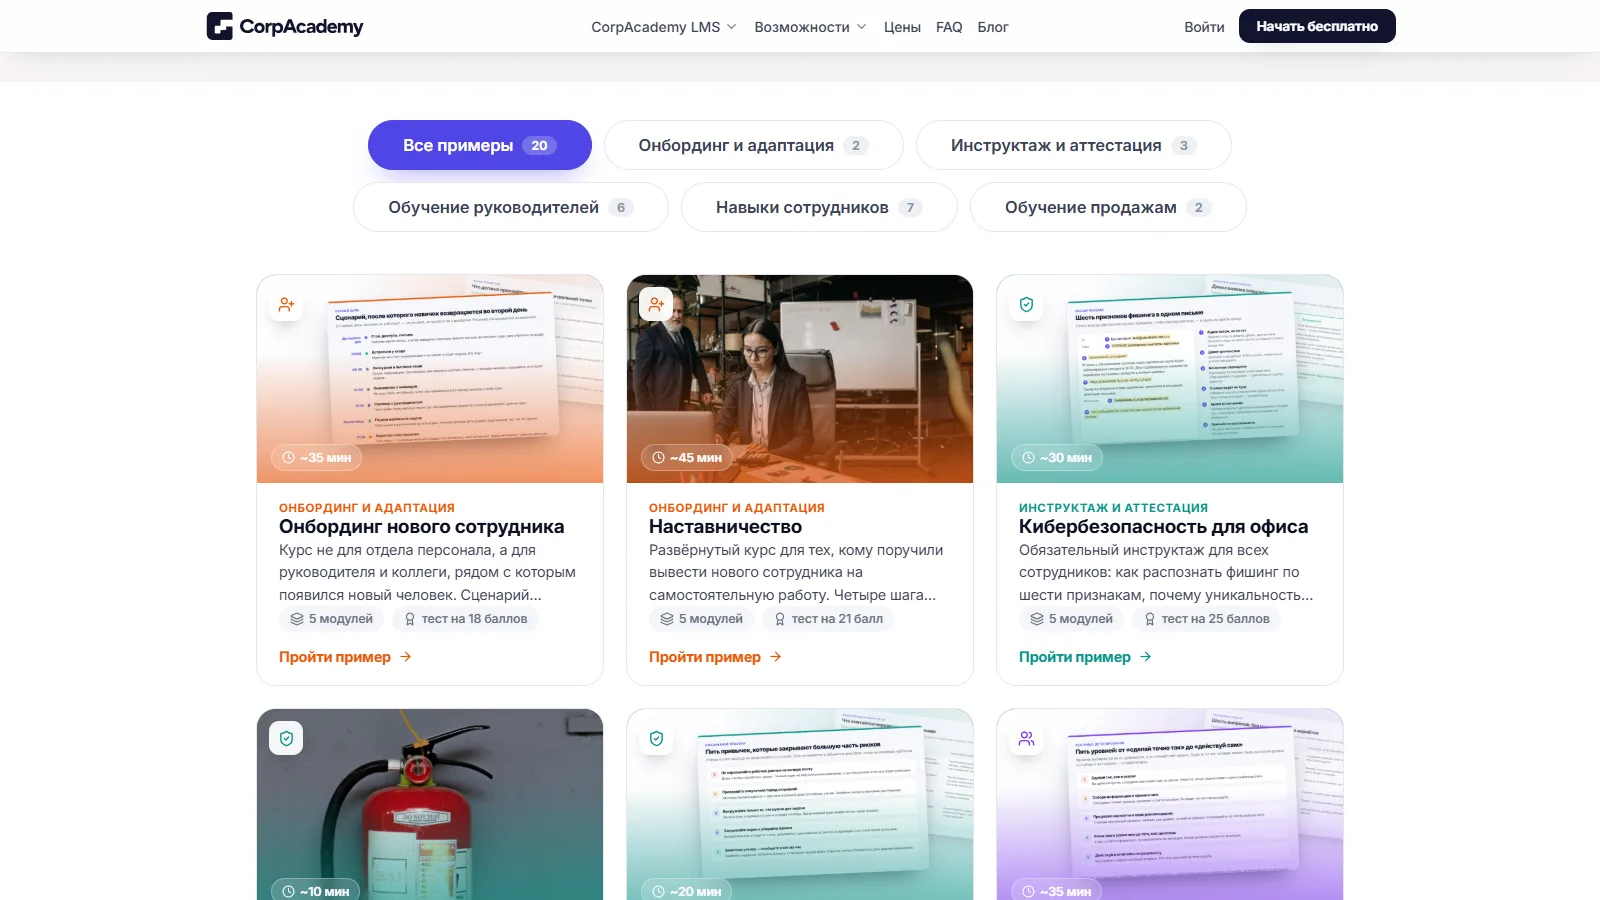Open the Блог menu item

click(x=993, y=27)
